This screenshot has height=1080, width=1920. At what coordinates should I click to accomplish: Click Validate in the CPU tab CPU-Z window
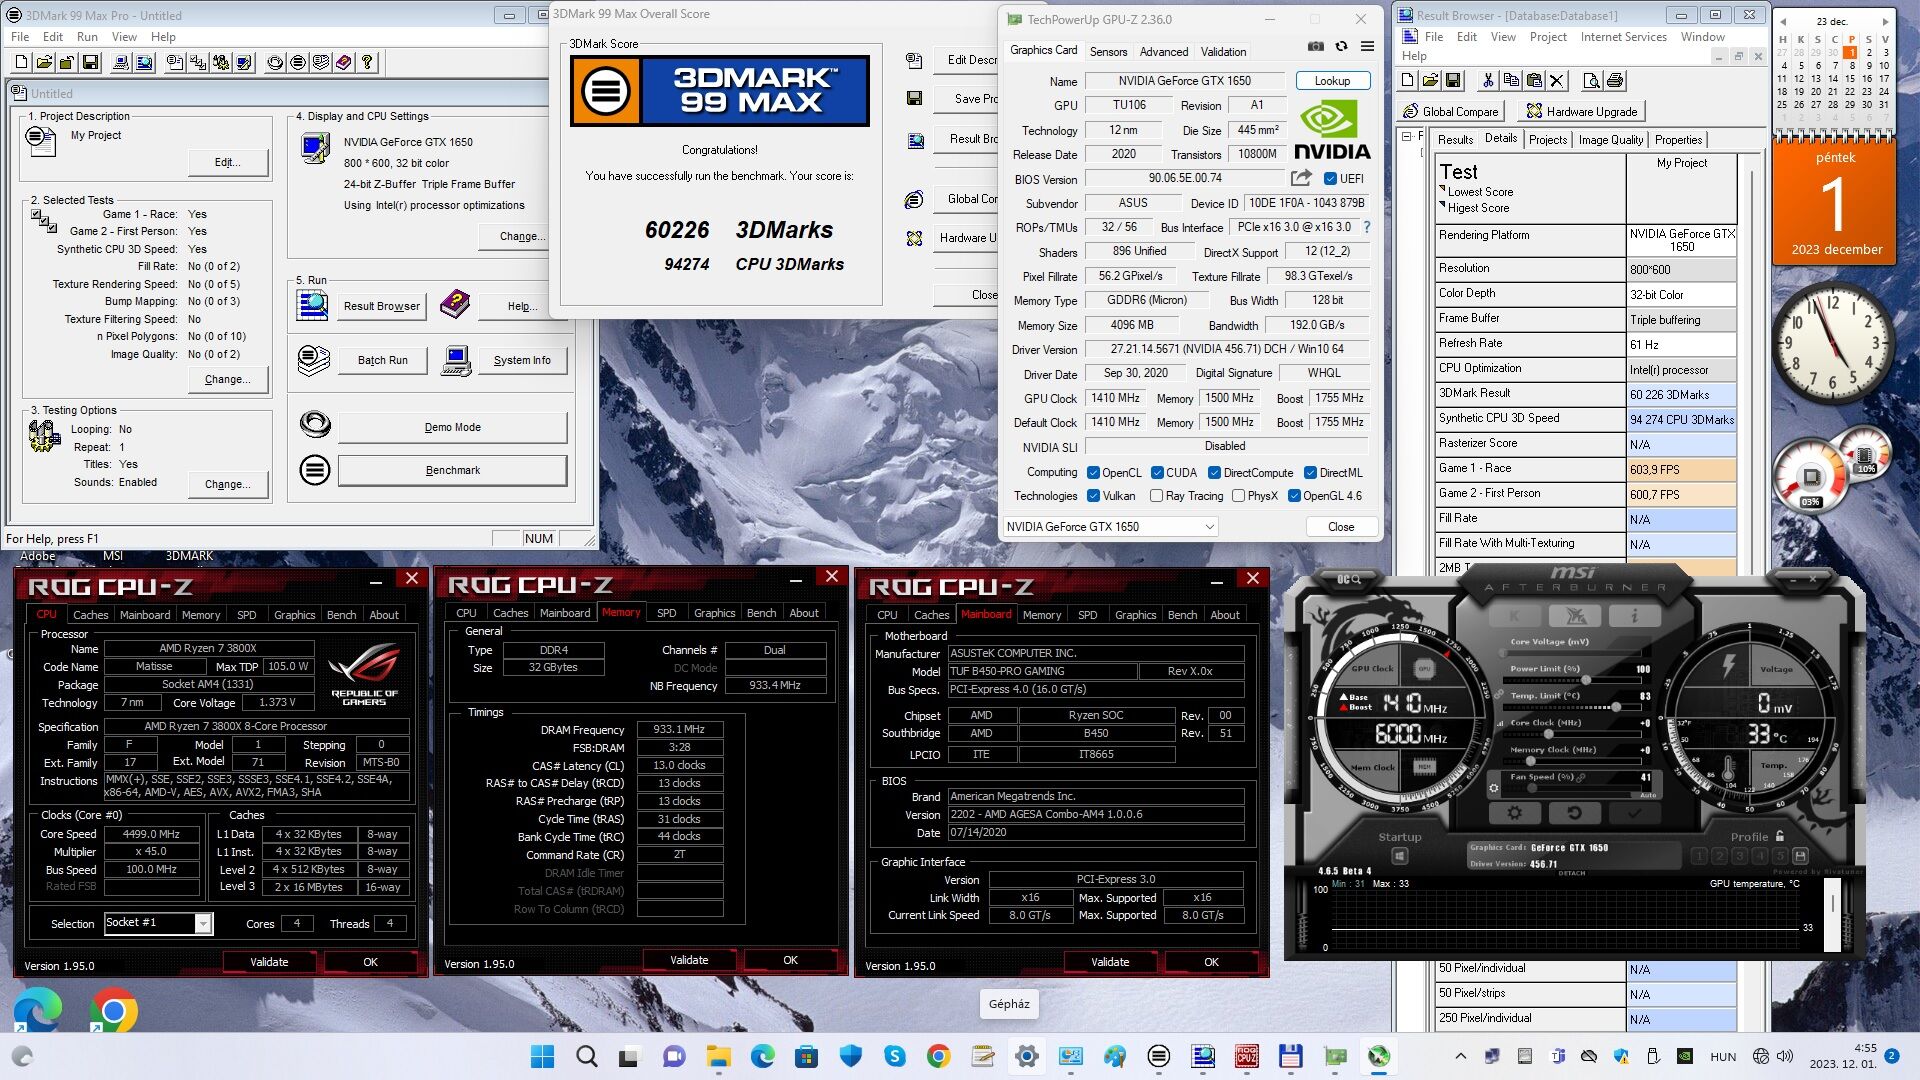click(269, 962)
